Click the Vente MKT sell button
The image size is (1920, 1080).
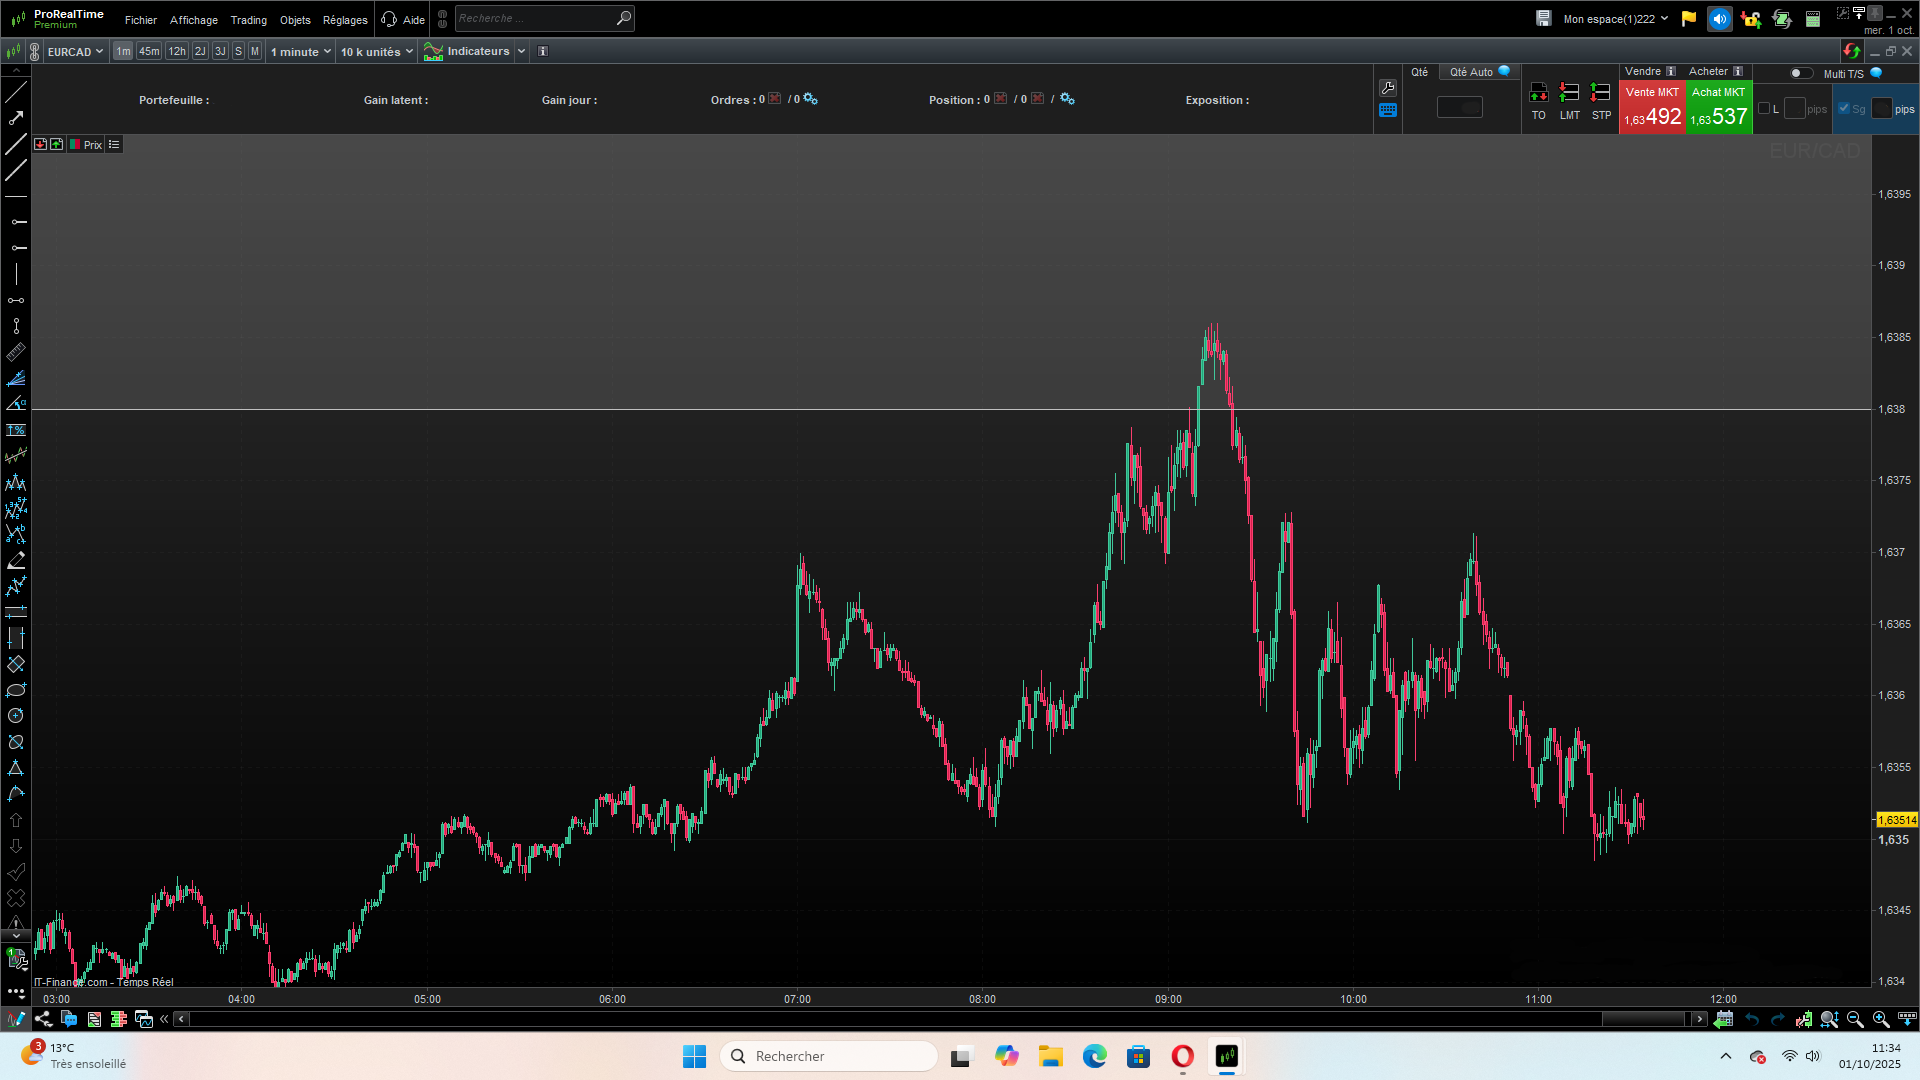point(1652,107)
